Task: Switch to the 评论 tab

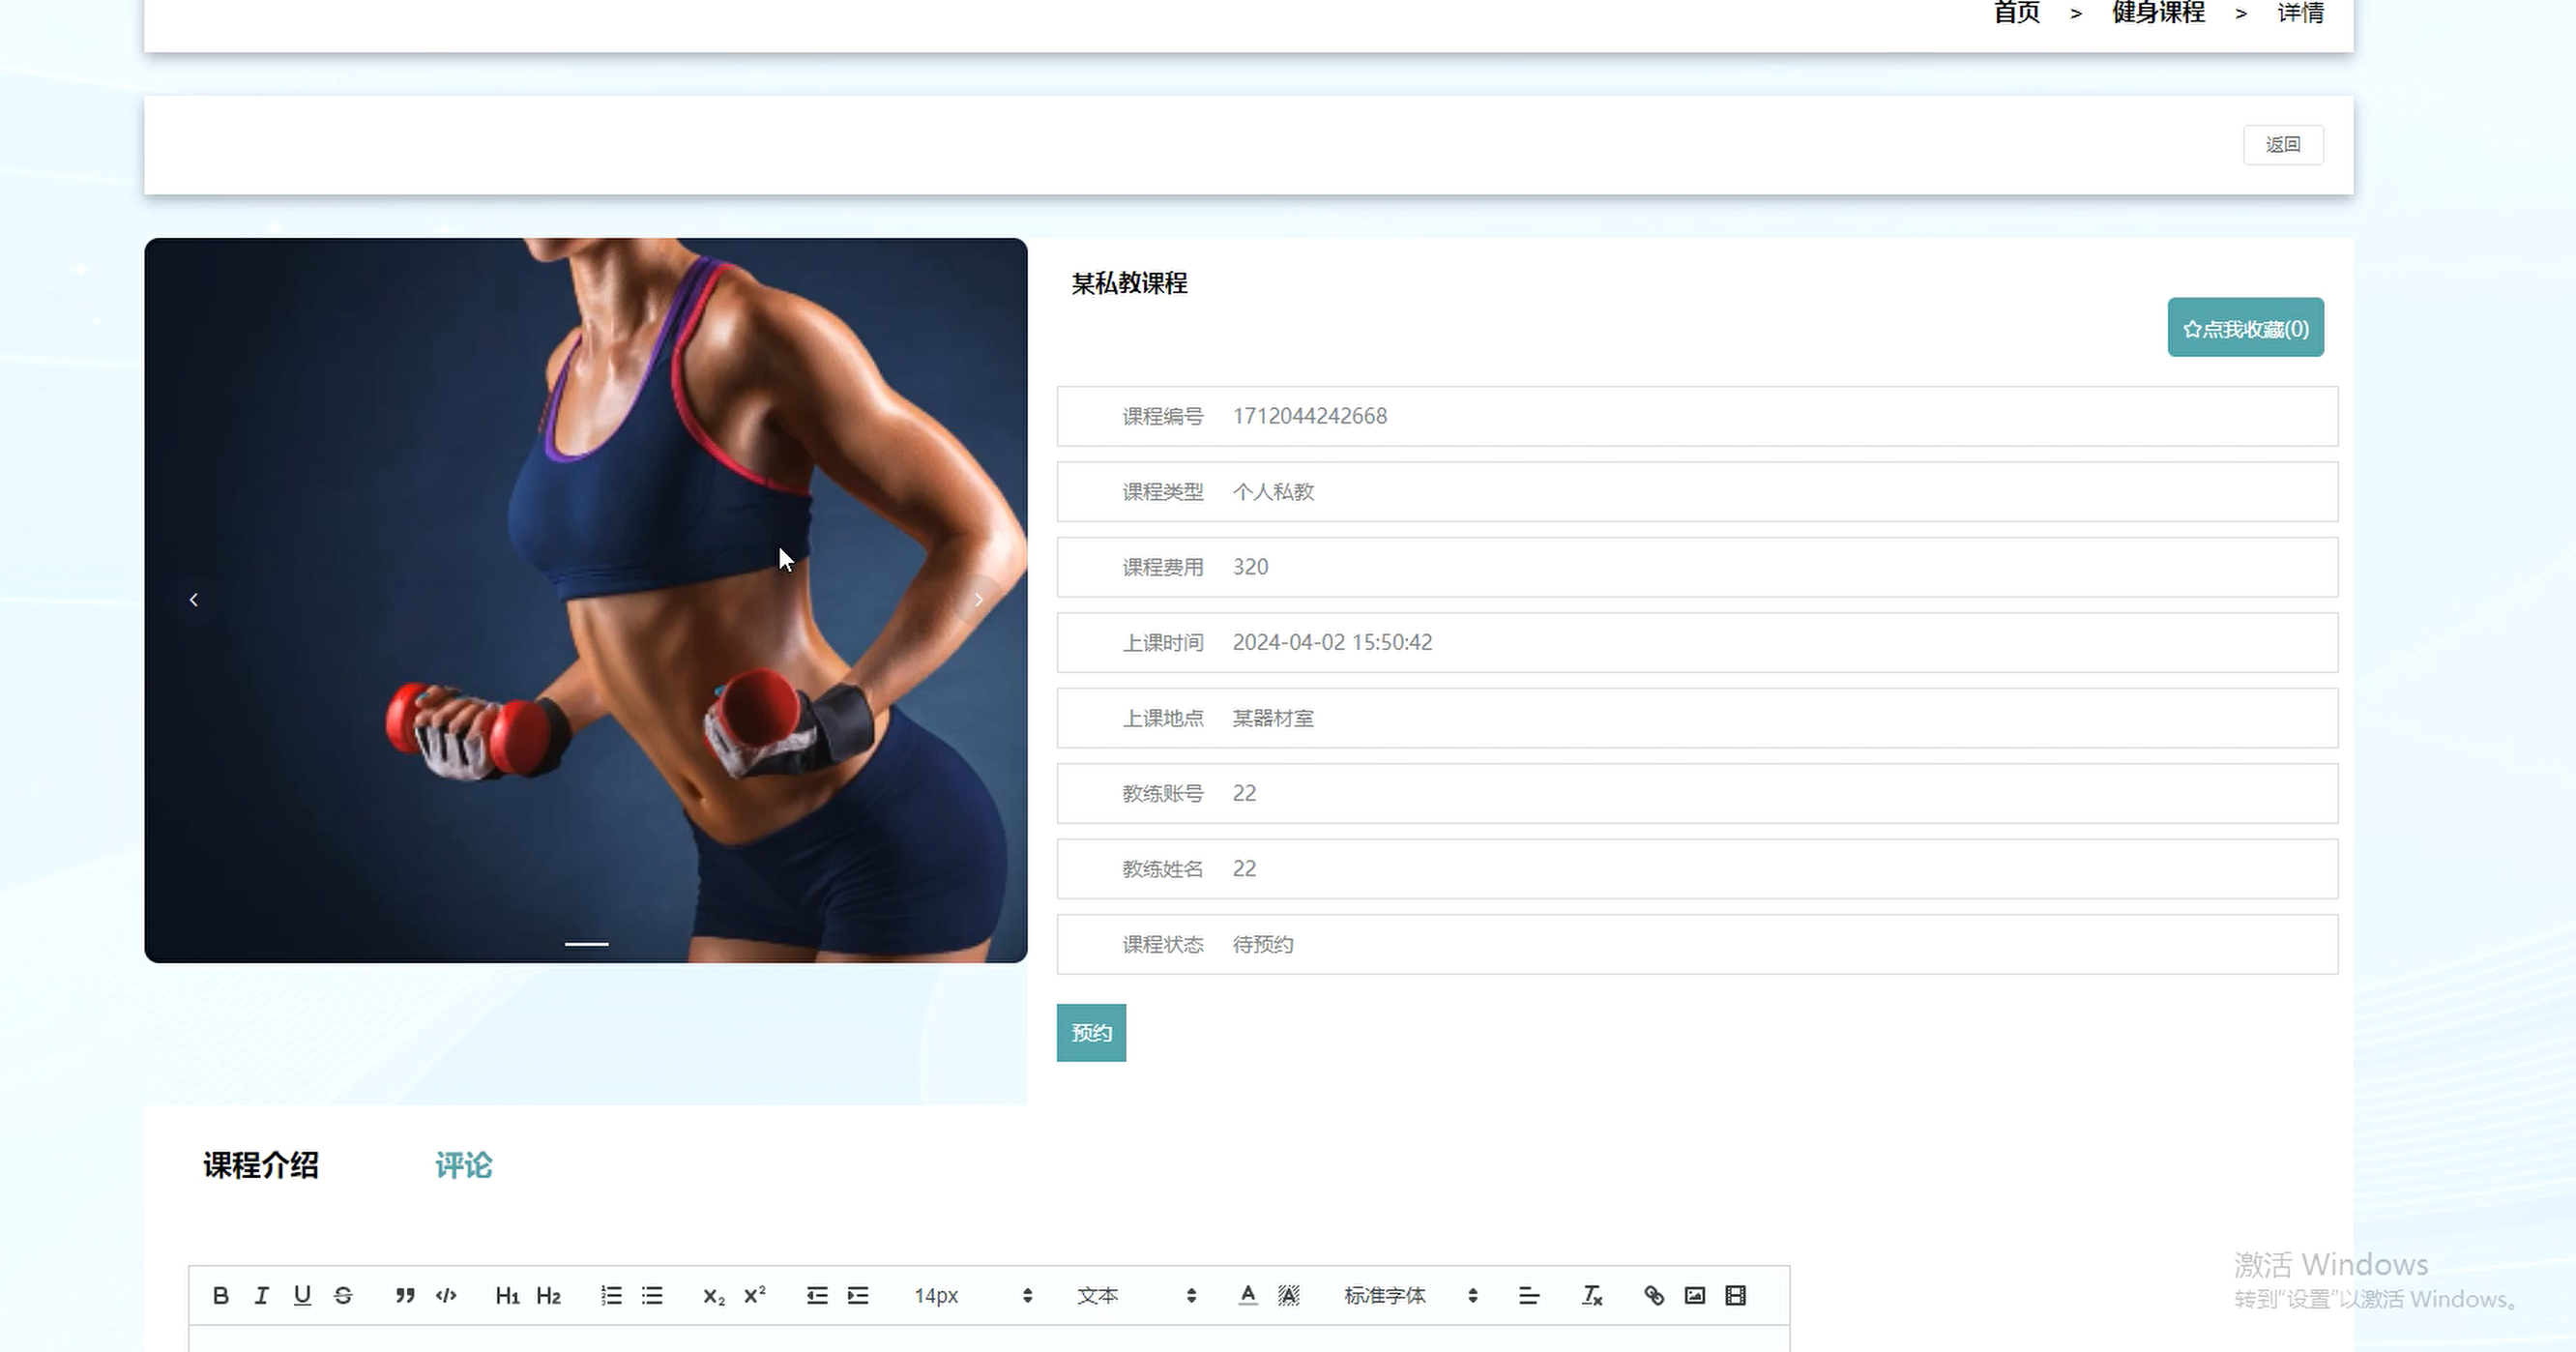Action: [464, 1165]
